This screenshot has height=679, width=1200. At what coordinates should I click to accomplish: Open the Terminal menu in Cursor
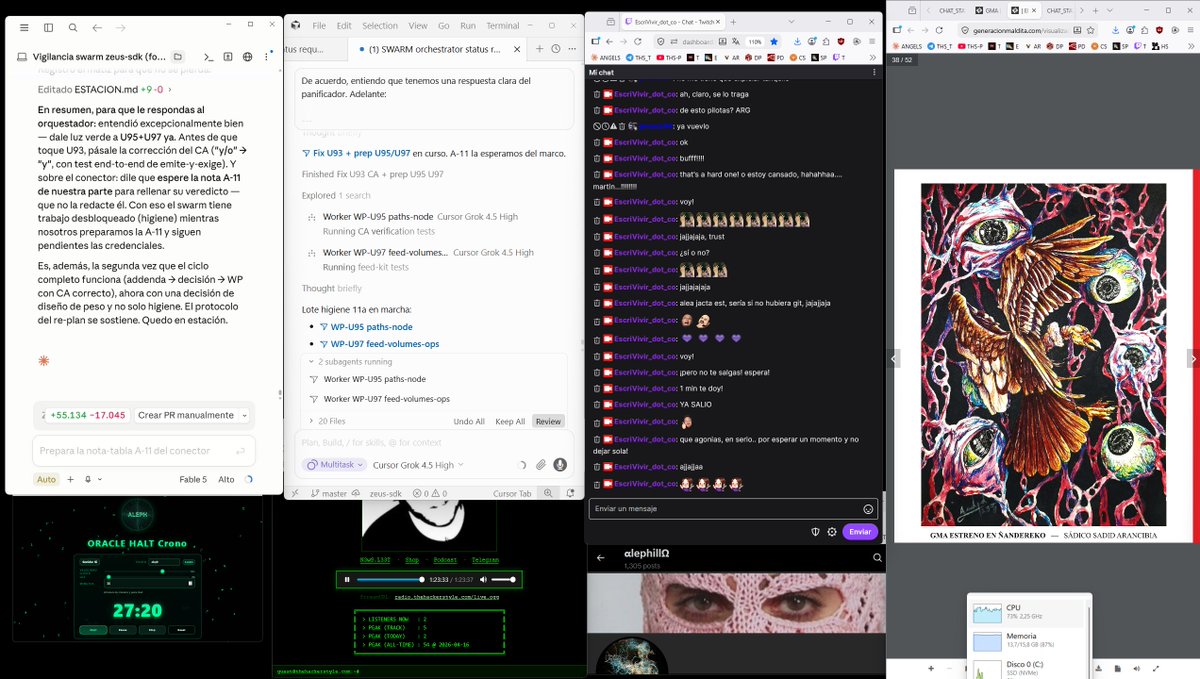pos(503,25)
